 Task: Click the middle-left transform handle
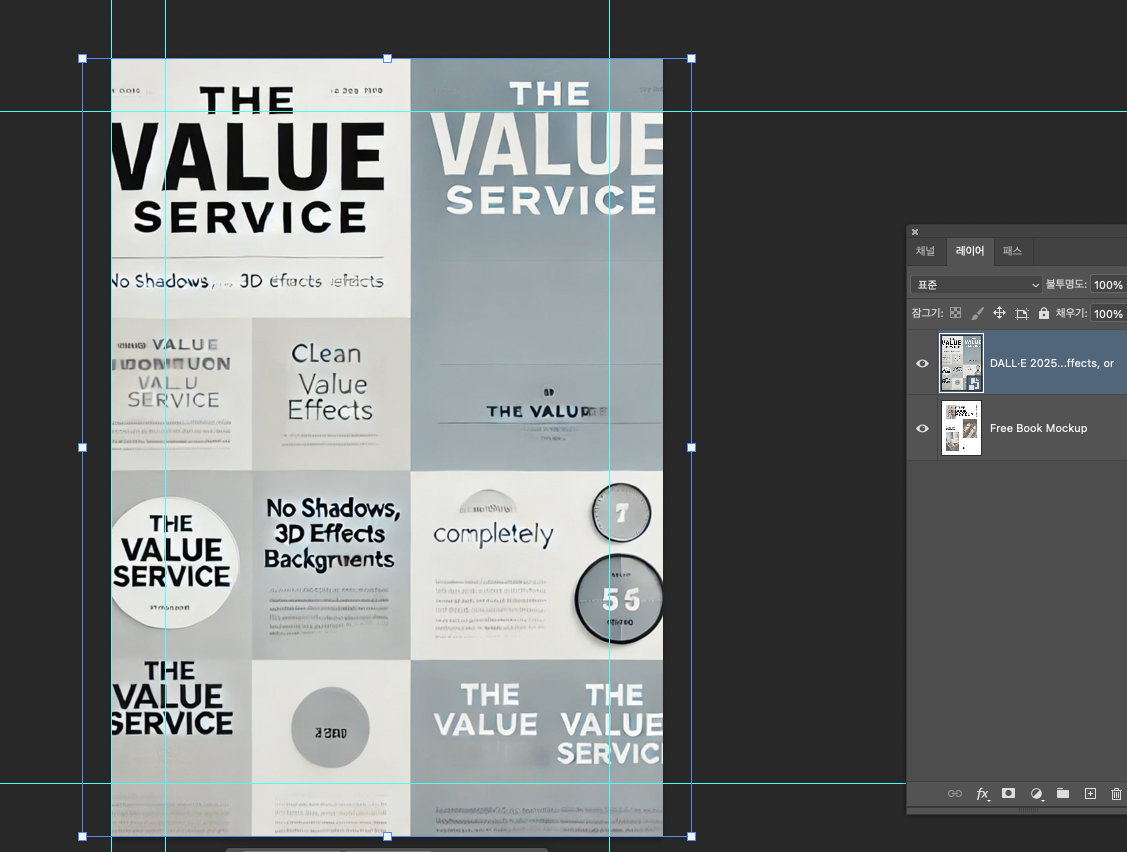pos(83,447)
